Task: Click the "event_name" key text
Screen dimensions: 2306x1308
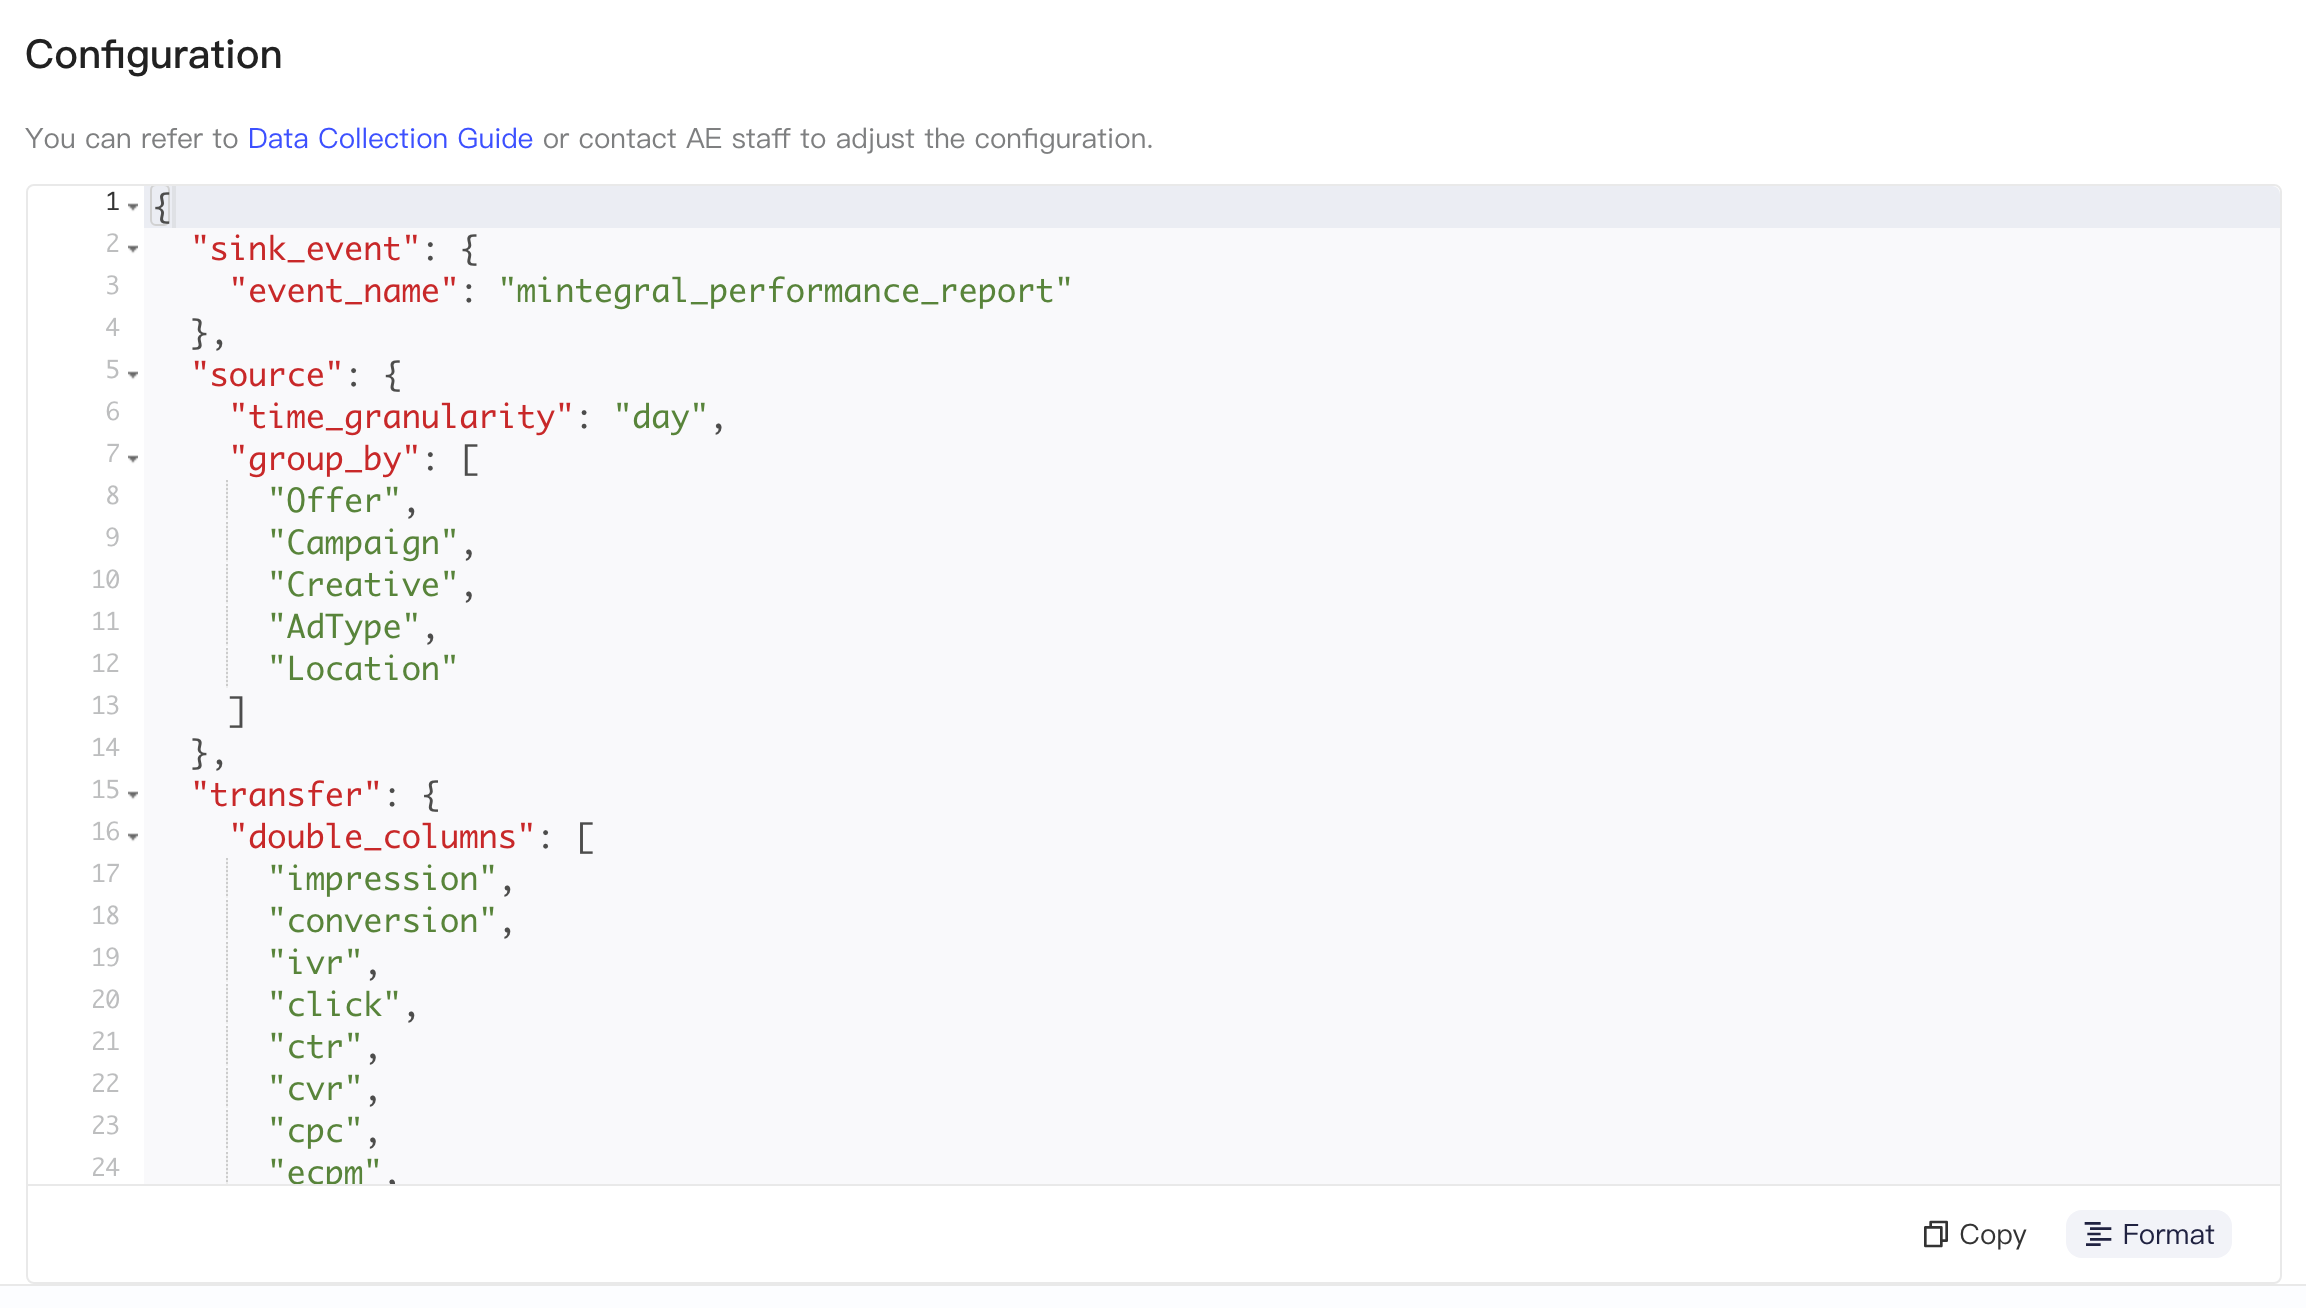Action: coord(344,291)
